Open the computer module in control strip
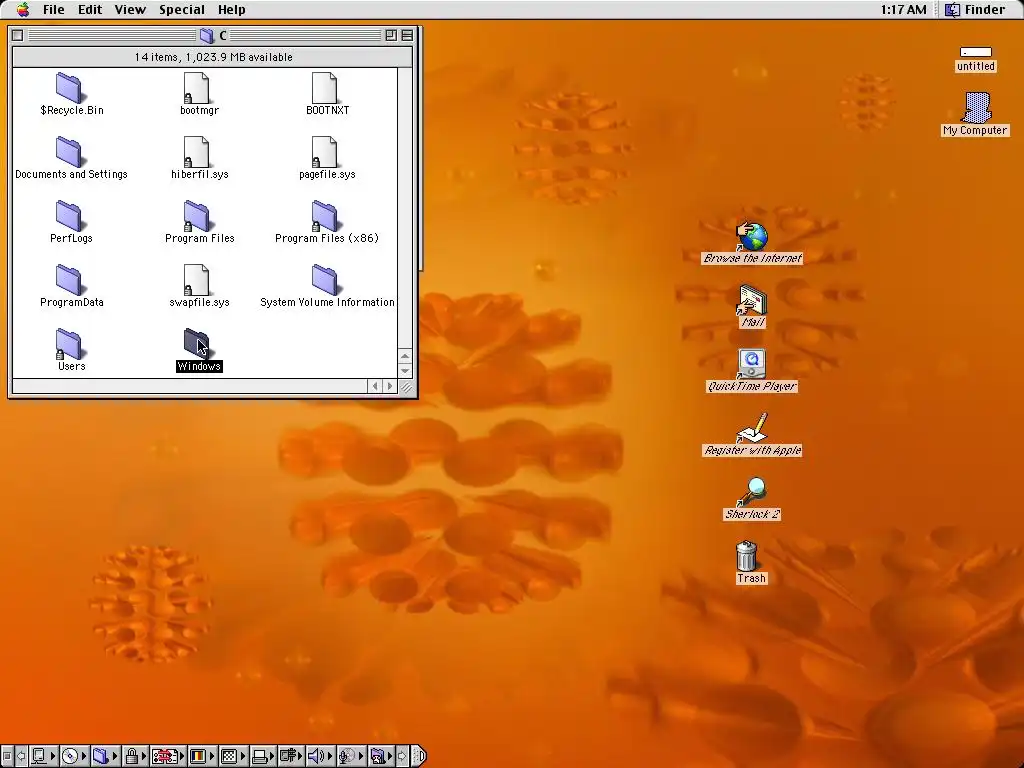This screenshot has height=768, width=1024. [44, 756]
